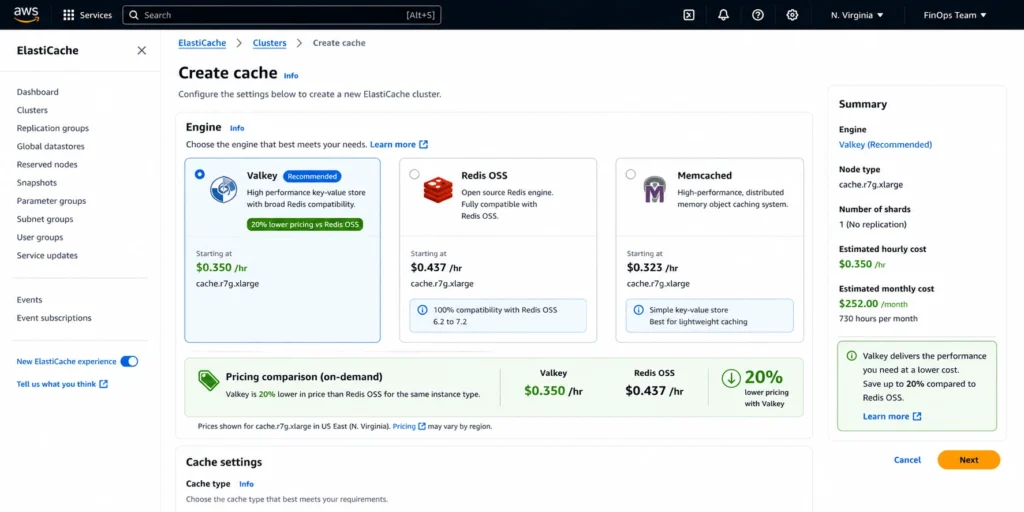Click Info link next to Create cache
1024x512 pixels.
click(x=291, y=76)
